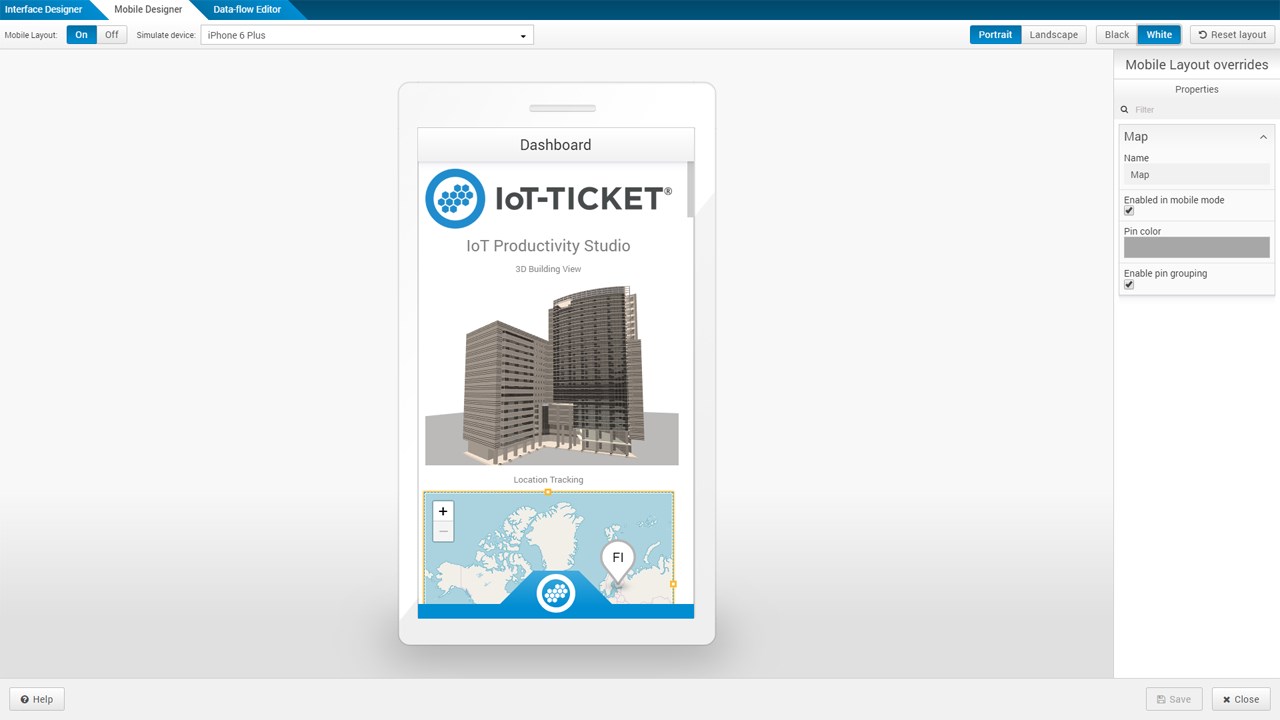Image resolution: width=1280 pixels, height=720 pixels.
Task: Click the Save button
Action: 1174,699
